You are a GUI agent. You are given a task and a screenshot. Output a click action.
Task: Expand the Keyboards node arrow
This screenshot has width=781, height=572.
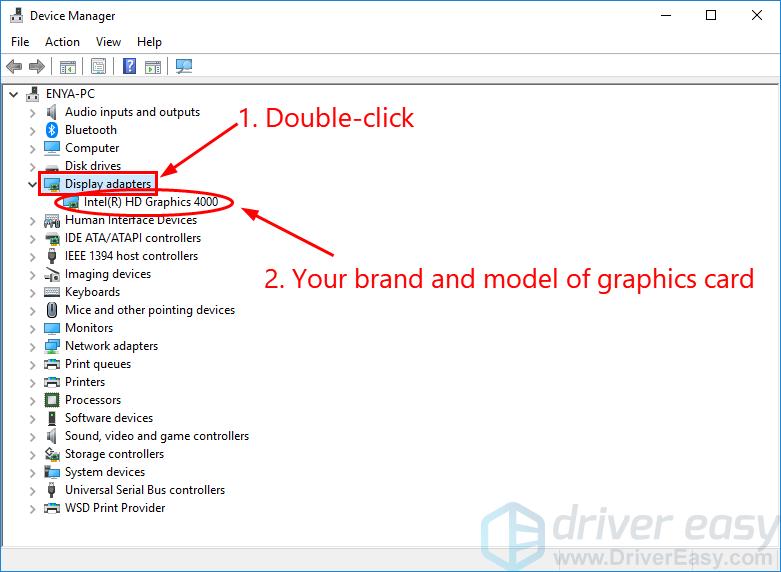tap(32, 292)
